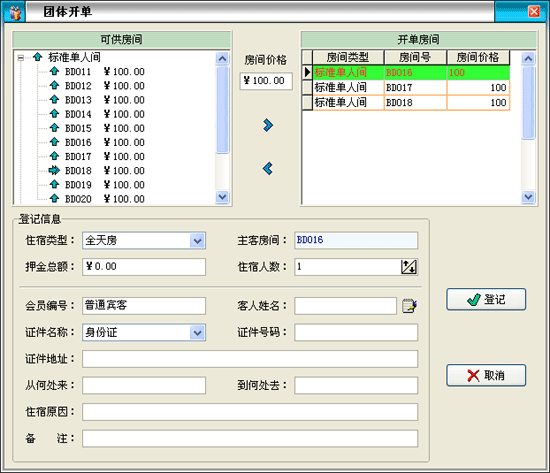The height and width of the screenshot is (473, 550).
Task: Click the arrow icon of room BD018
Action: coord(54,171)
